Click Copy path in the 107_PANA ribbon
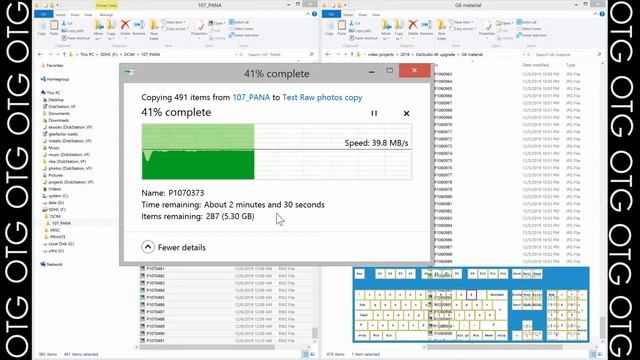Screen dimensions: 640x360 point(73,31)
